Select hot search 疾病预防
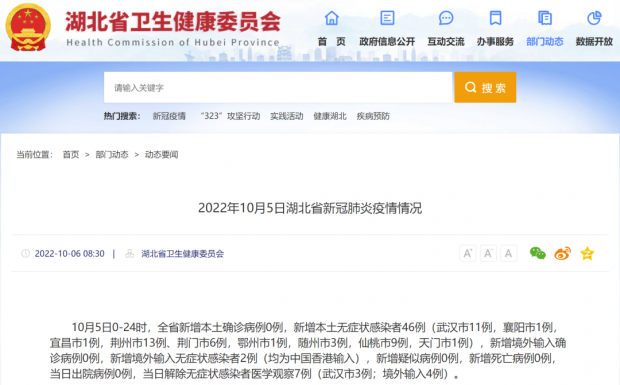Image resolution: width=620 pixels, height=385 pixels. point(373,116)
